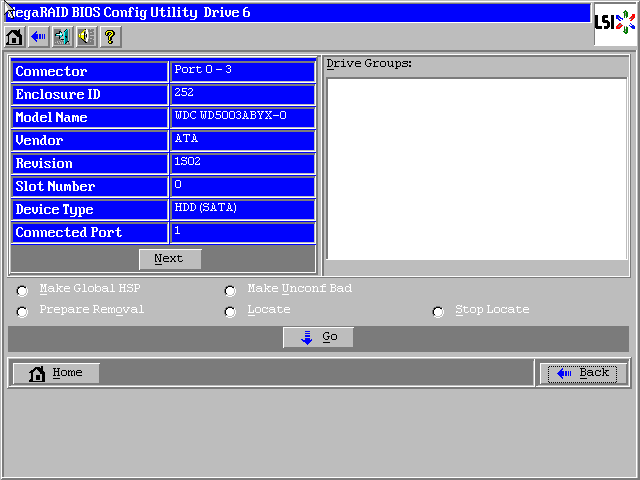Click the Connector label cell
640x480 pixels.
pos(90,71)
